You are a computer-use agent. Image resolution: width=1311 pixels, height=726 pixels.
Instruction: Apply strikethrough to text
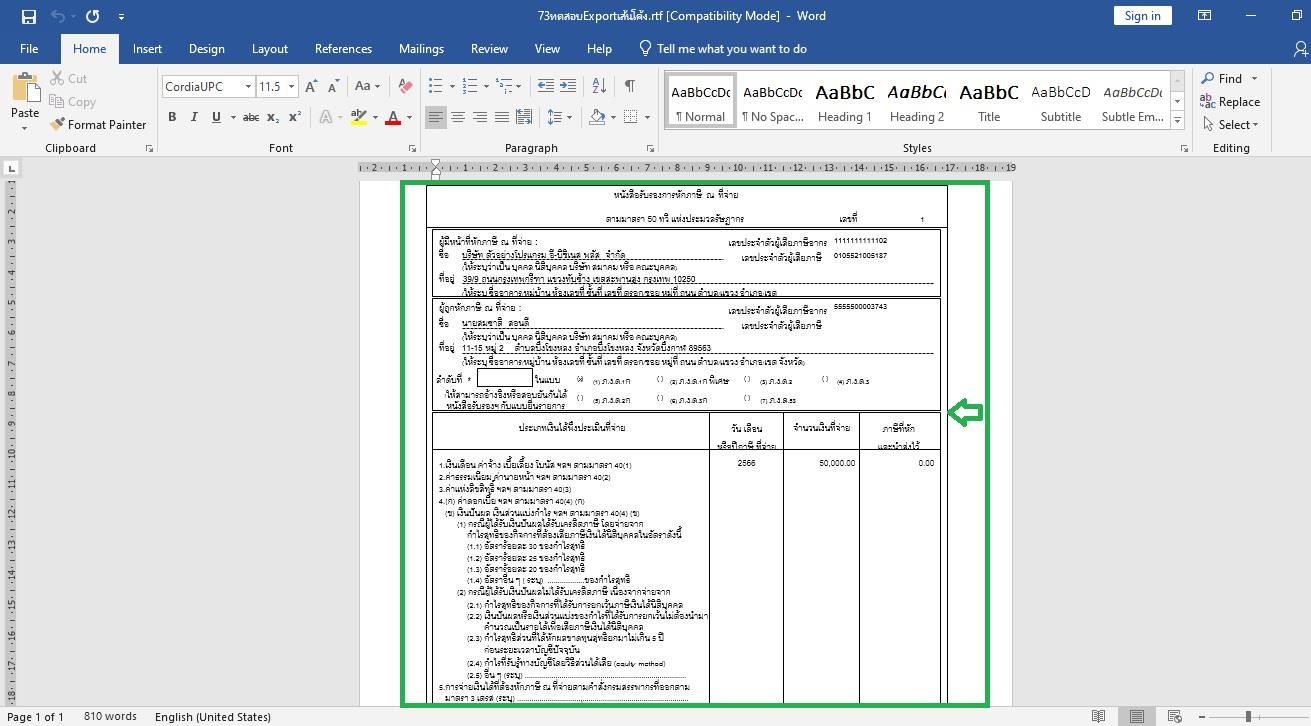[251, 117]
